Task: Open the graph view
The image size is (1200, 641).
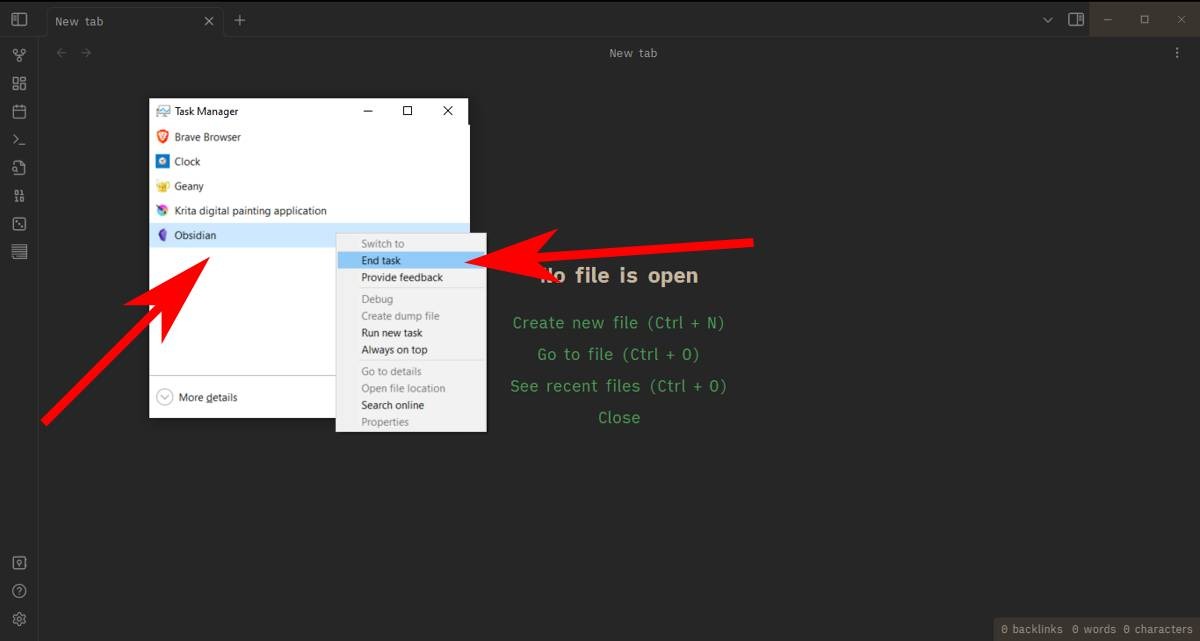Action: (19, 54)
